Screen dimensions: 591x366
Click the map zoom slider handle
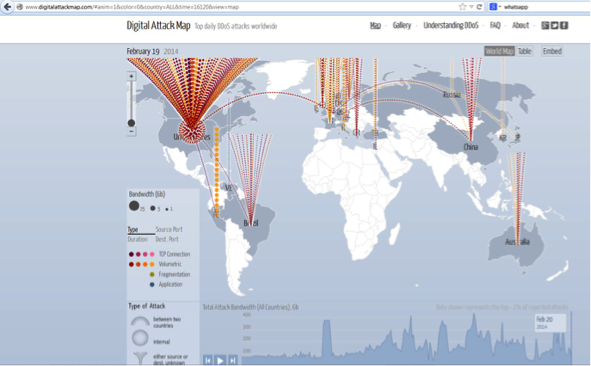pos(131,123)
